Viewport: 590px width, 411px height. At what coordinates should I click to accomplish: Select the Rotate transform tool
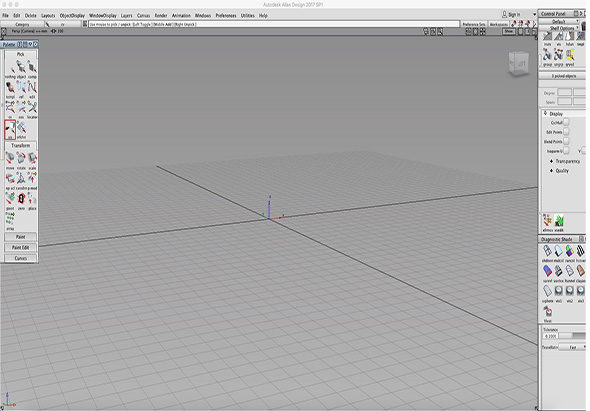(x=21, y=161)
